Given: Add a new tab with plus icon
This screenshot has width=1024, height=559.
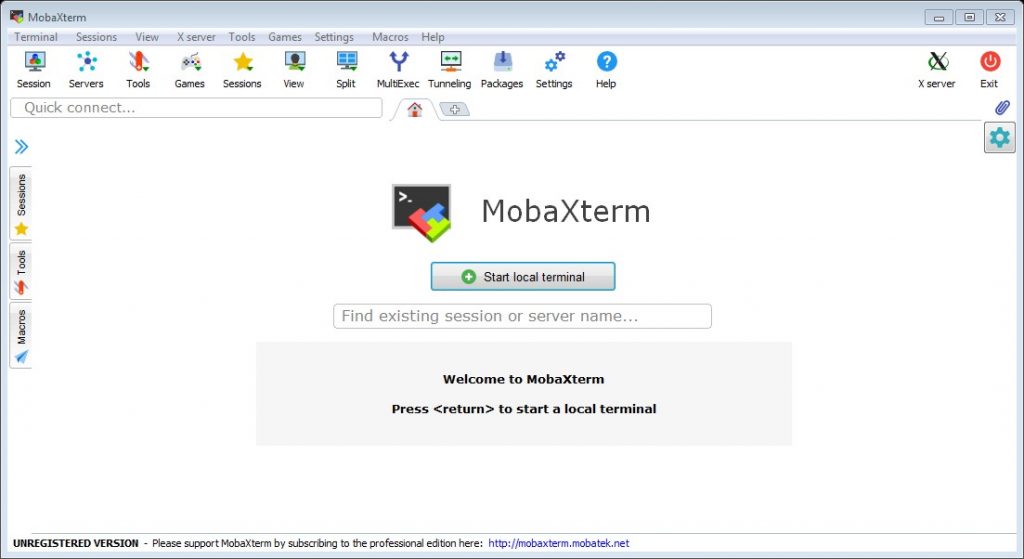Looking at the screenshot, I should [455, 109].
